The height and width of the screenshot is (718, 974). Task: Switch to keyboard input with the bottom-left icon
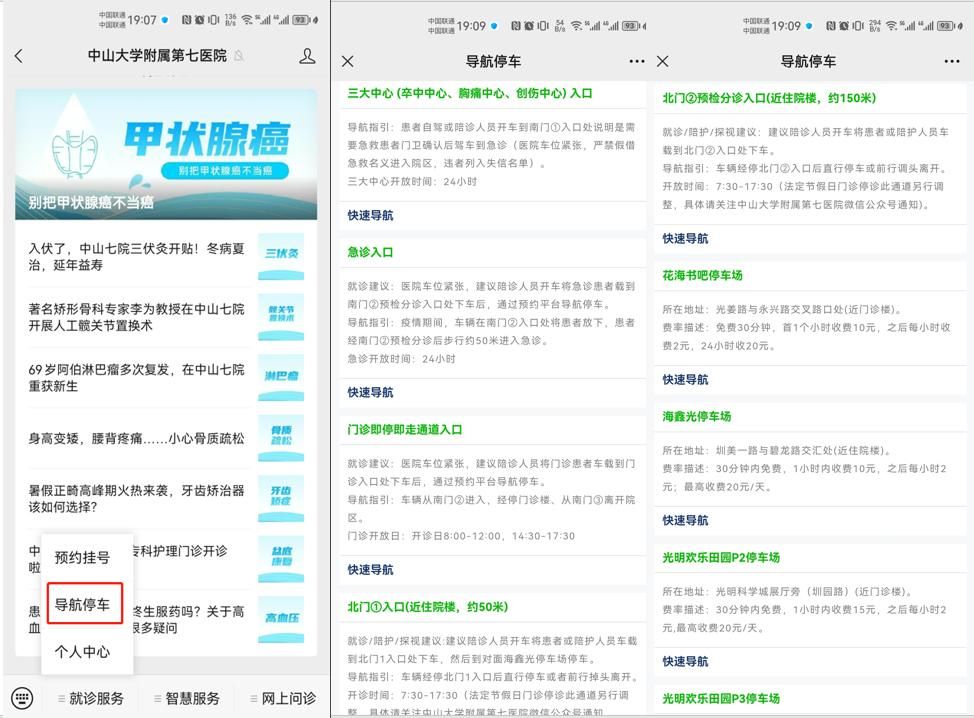(23, 697)
